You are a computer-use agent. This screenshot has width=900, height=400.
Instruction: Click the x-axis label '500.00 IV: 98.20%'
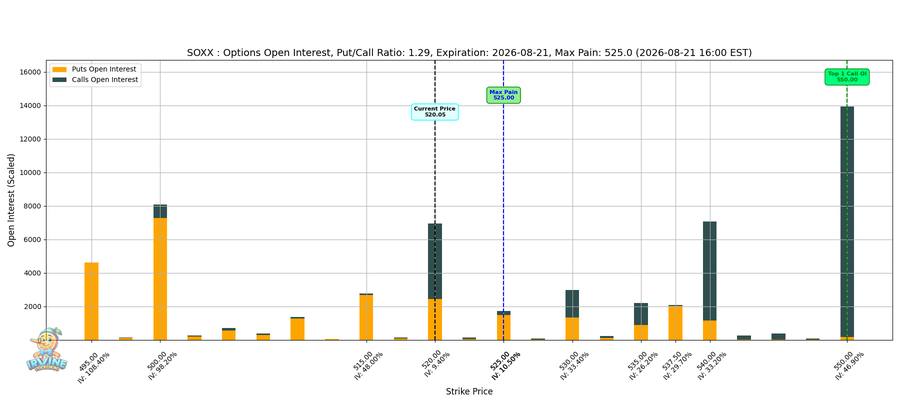(164, 363)
